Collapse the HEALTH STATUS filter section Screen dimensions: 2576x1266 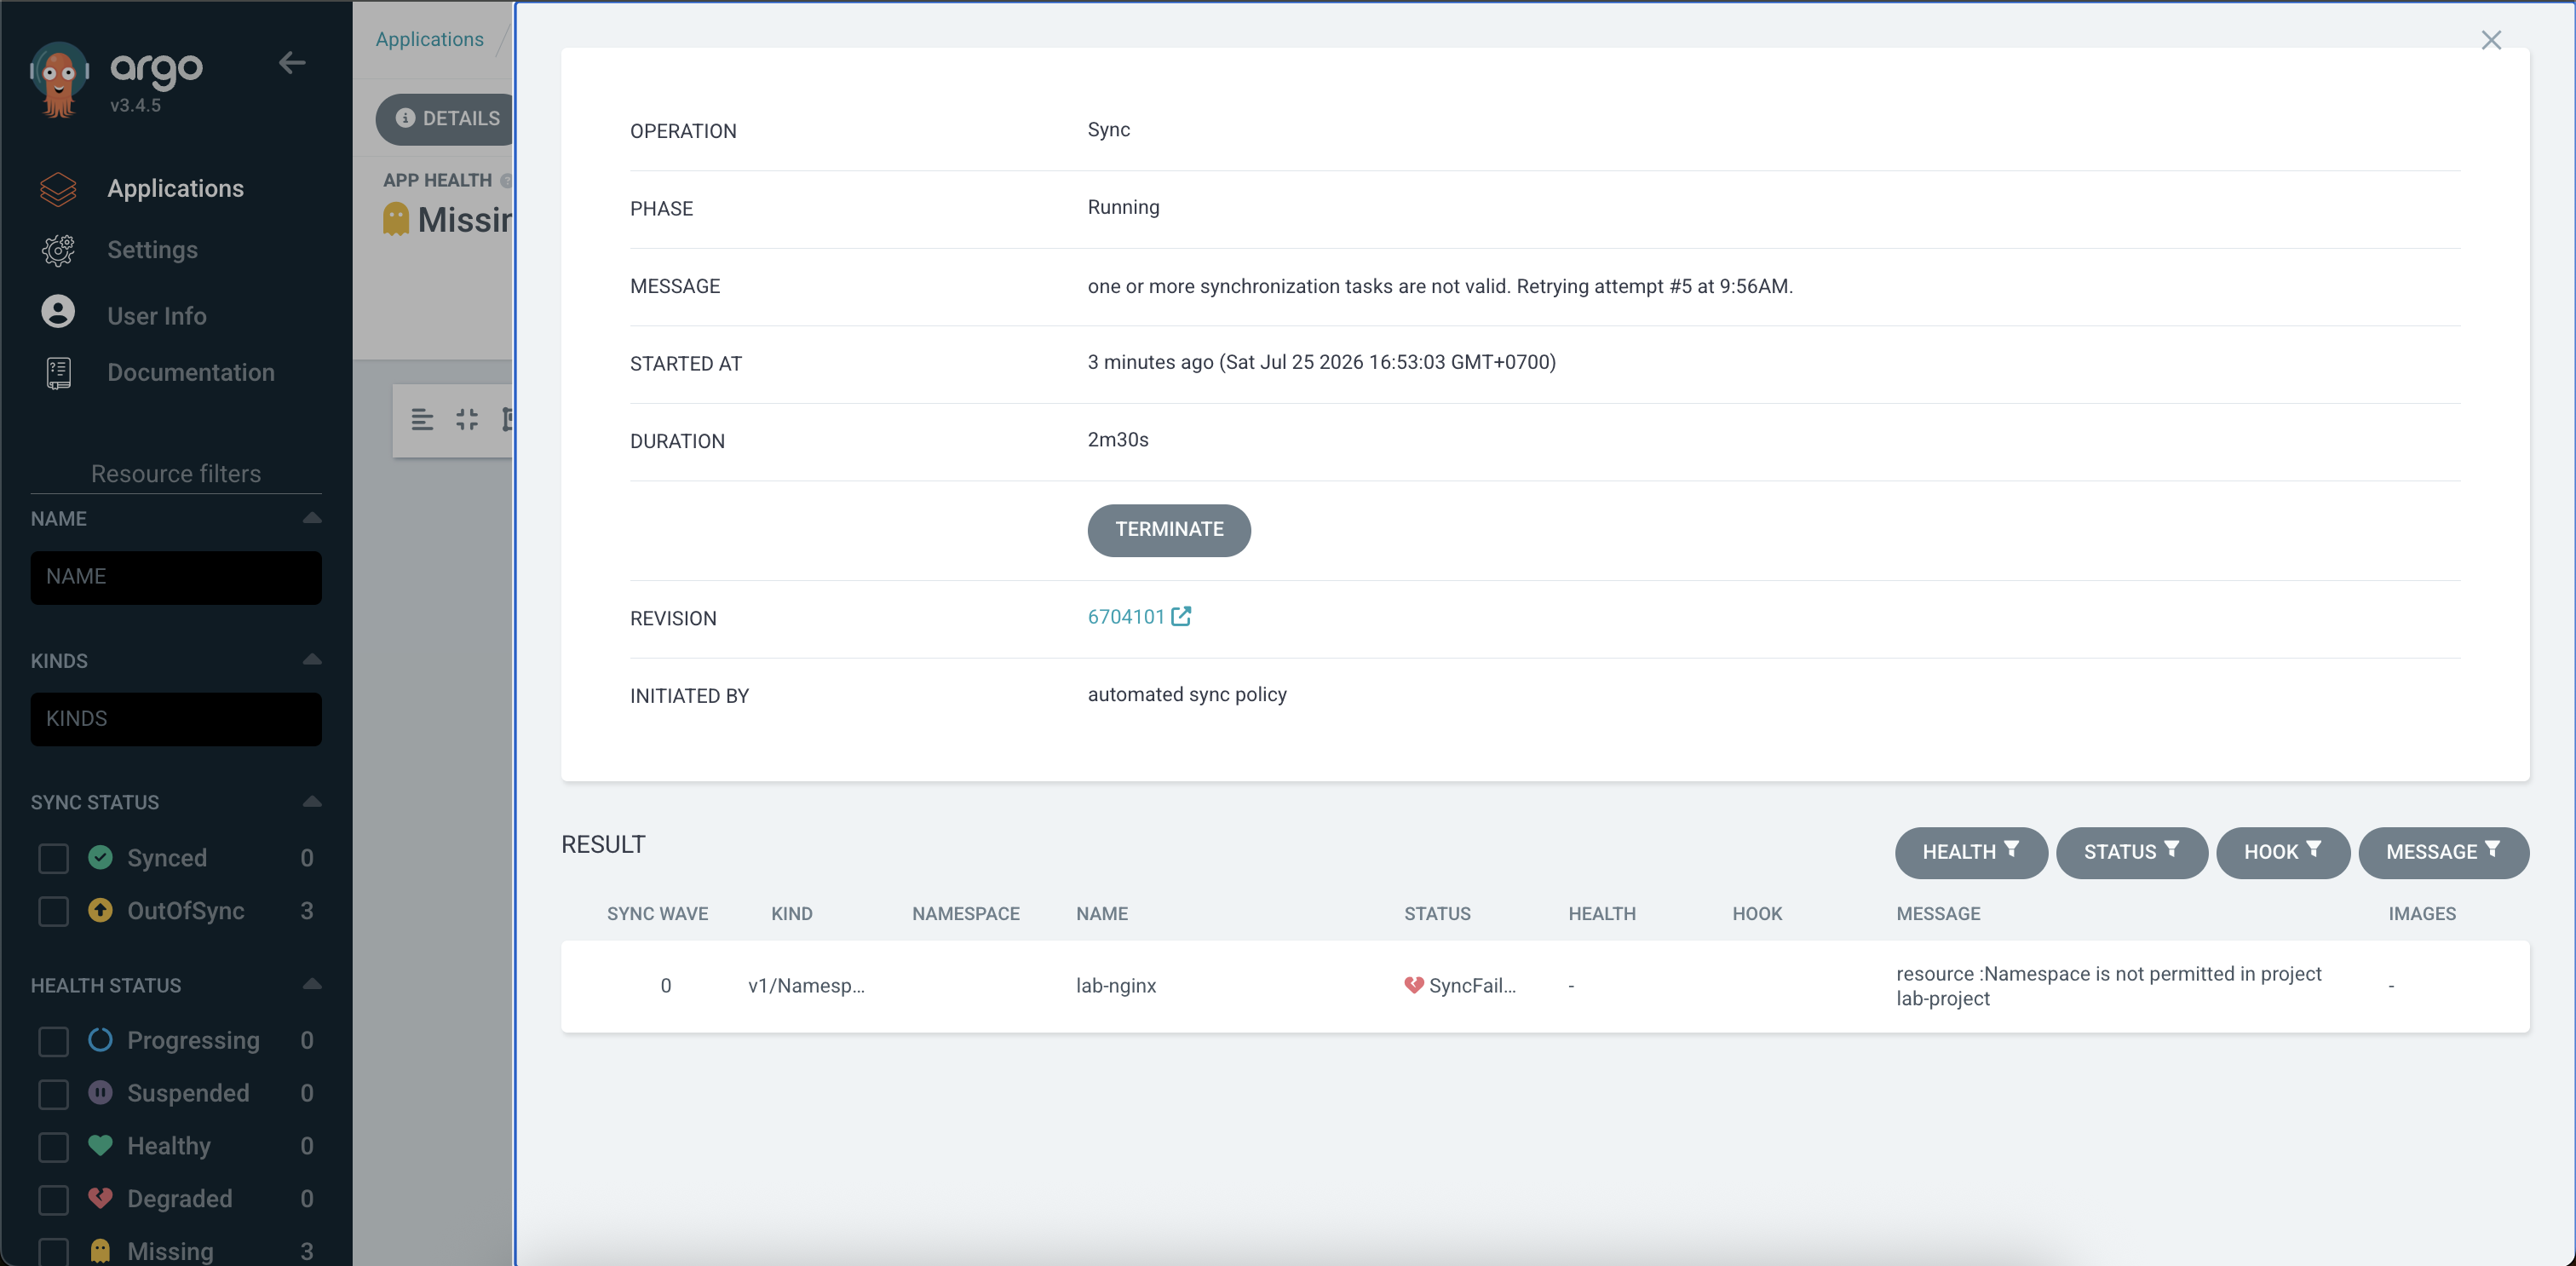pos(312,985)
